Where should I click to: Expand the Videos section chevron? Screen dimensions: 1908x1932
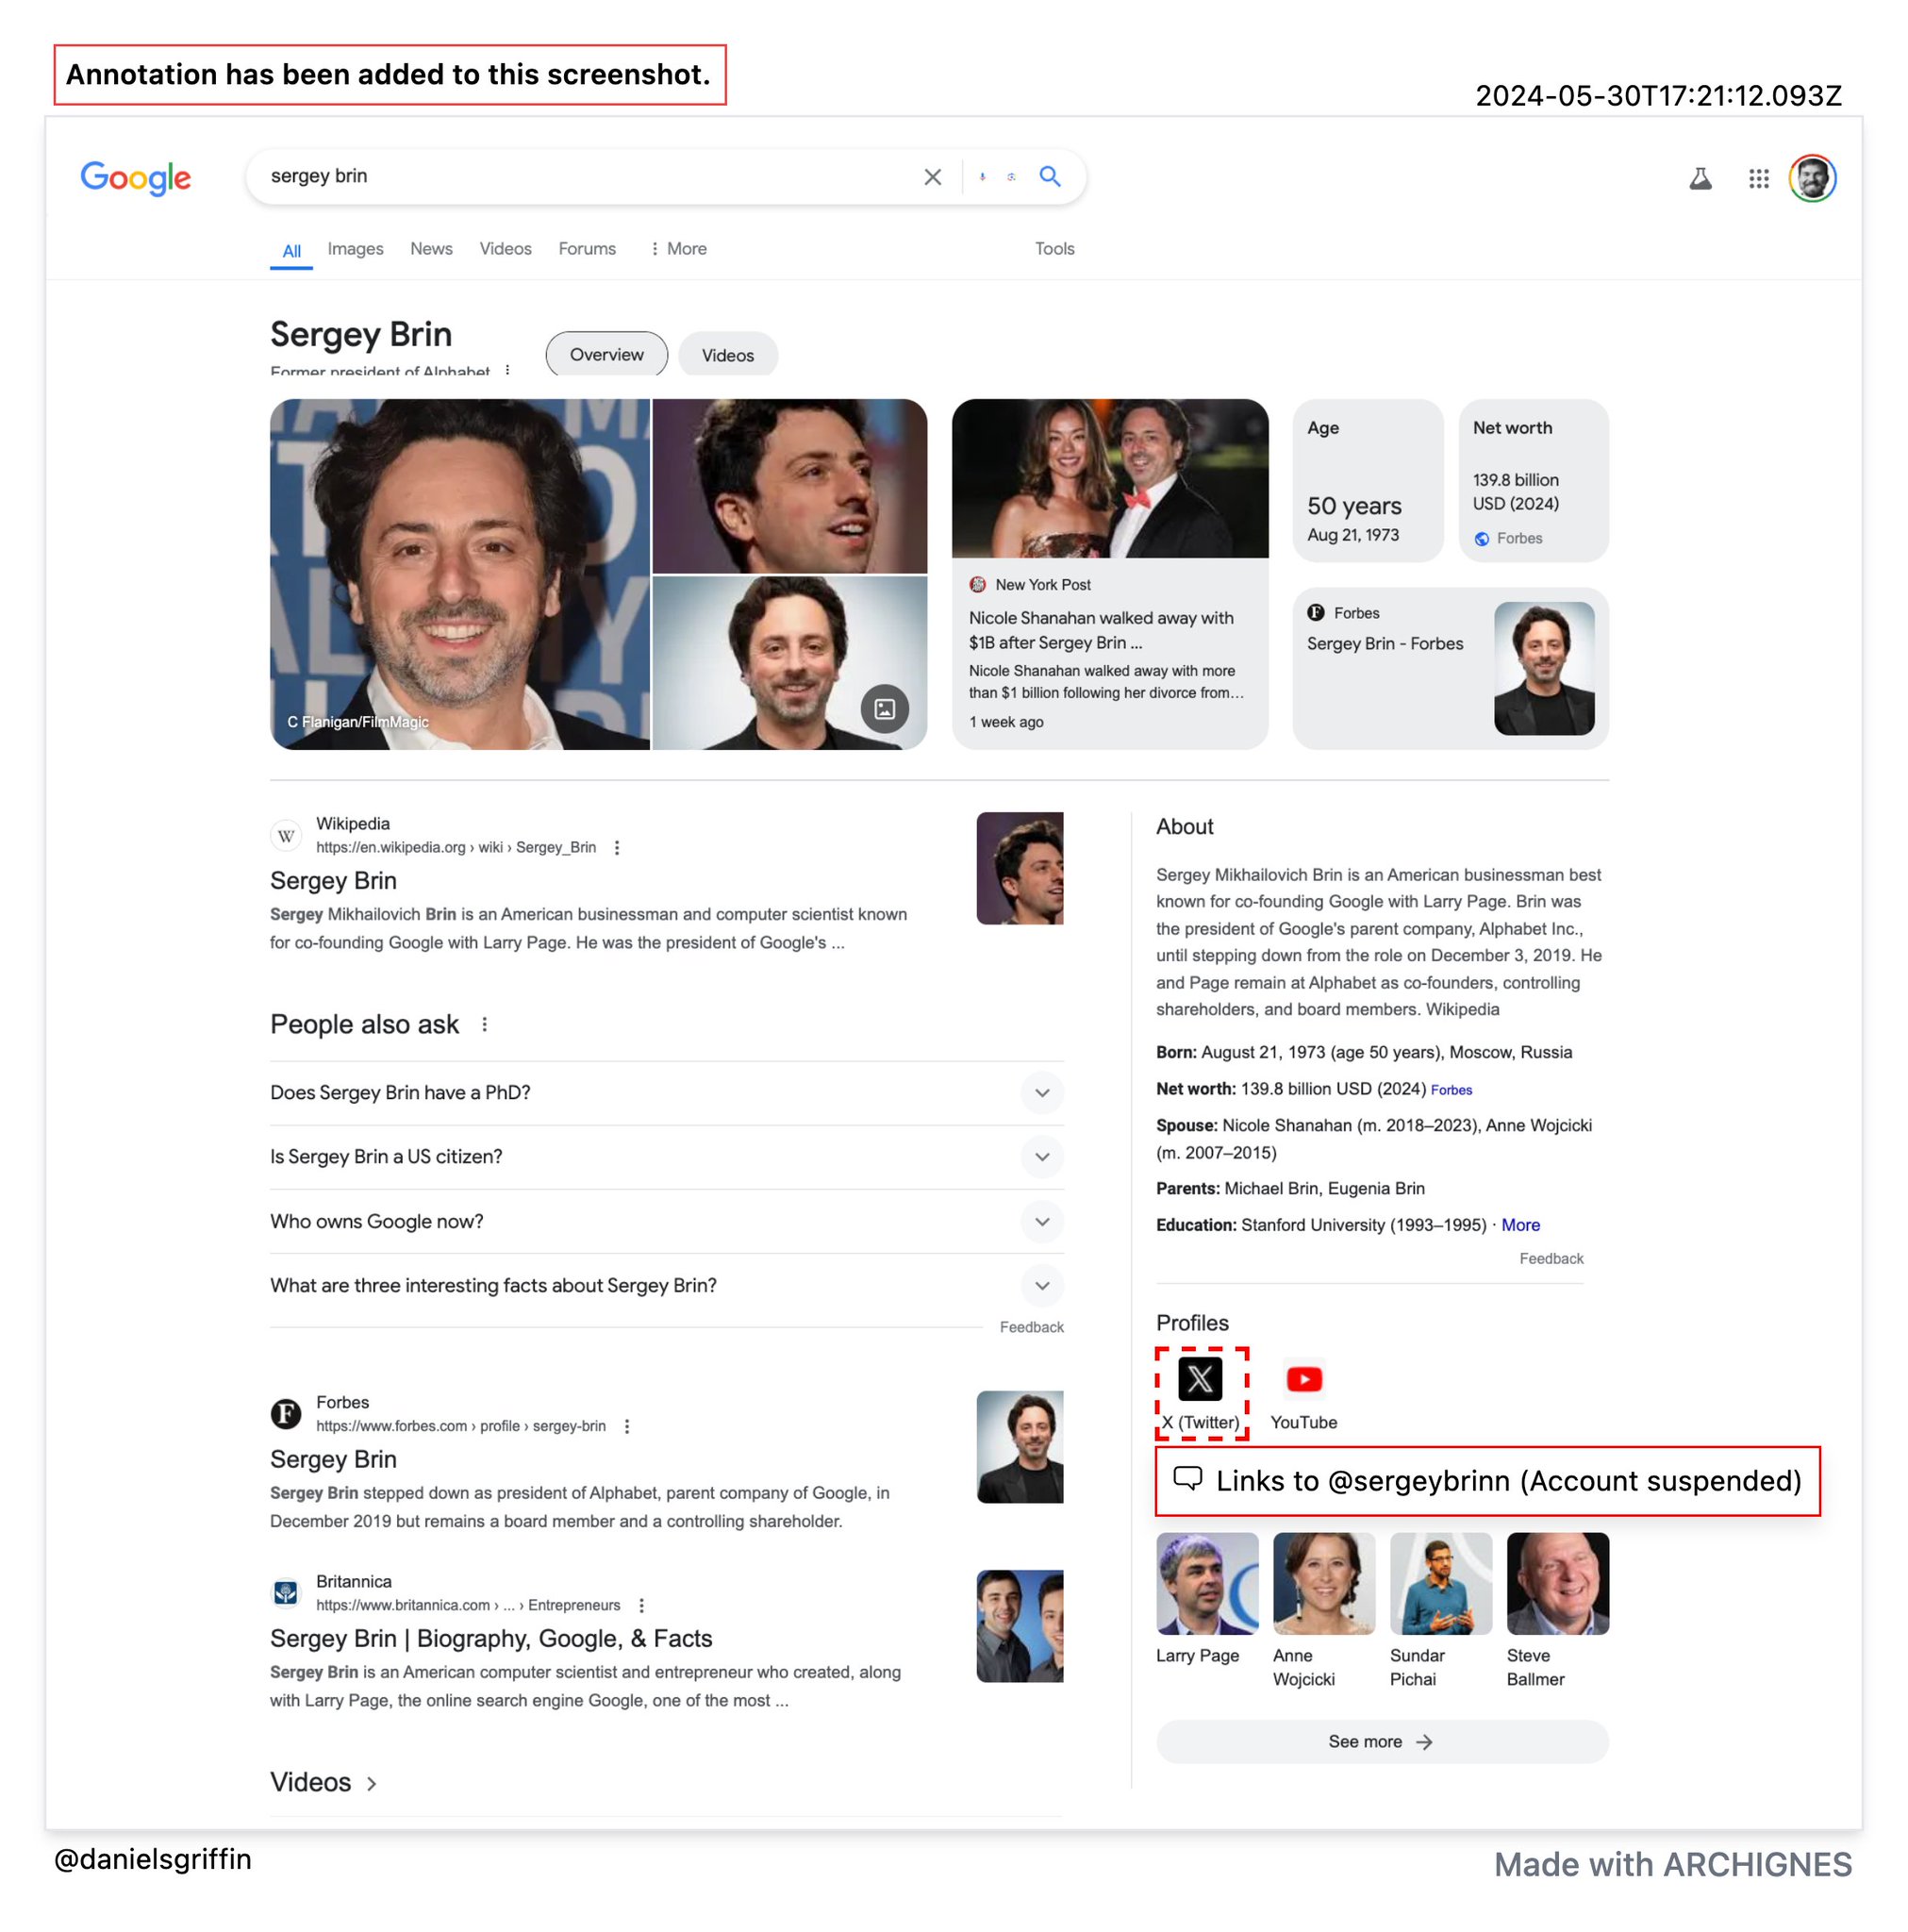click(x=372, y=1783)
